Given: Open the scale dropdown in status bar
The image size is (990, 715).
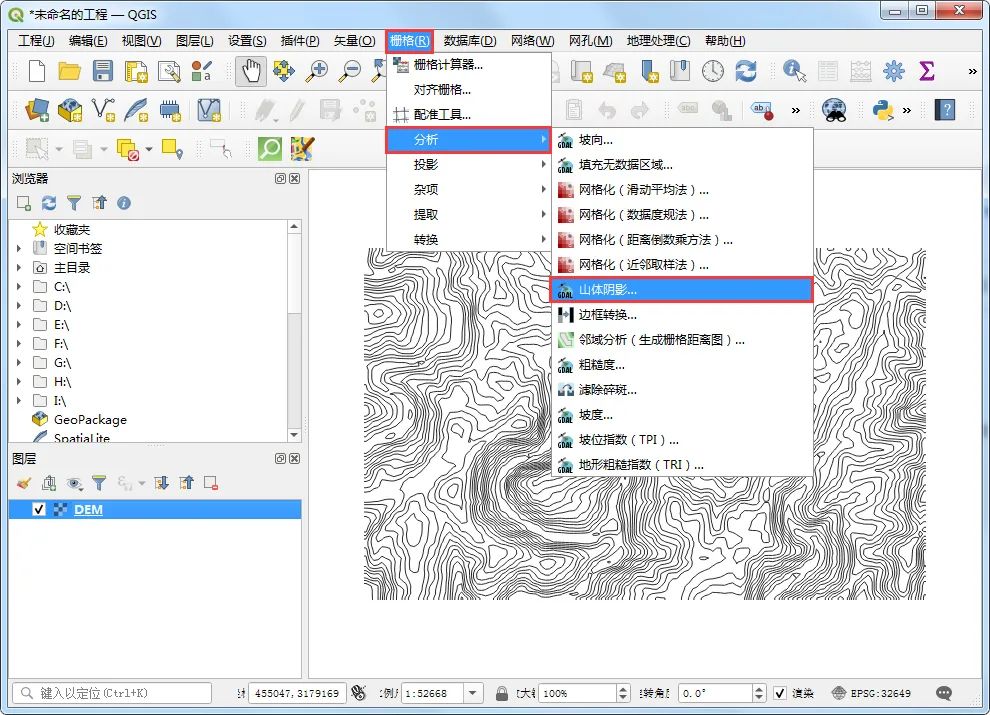Looking at the screenshot, I should [473, 693].
